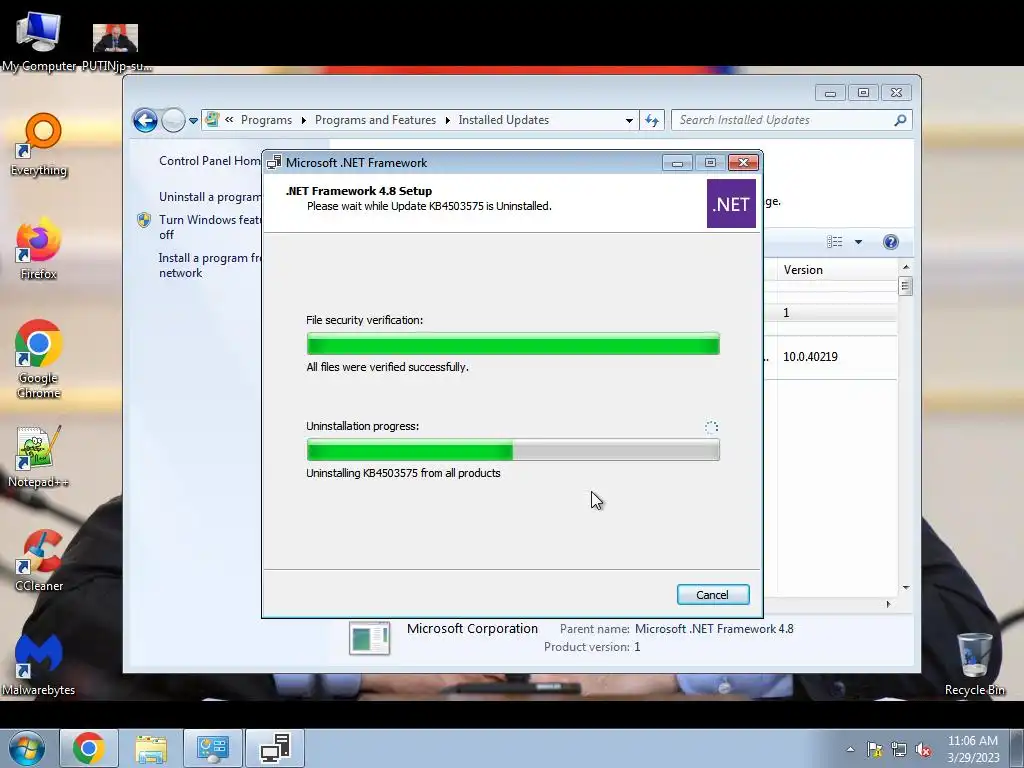Click the vertical scrollbar down arrow
The image size is (1024, 768).
click(x=906, y=588)
